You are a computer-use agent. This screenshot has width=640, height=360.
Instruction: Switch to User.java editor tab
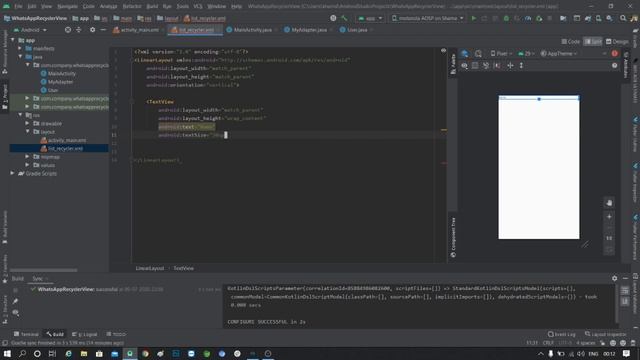[x=355, y=30]
